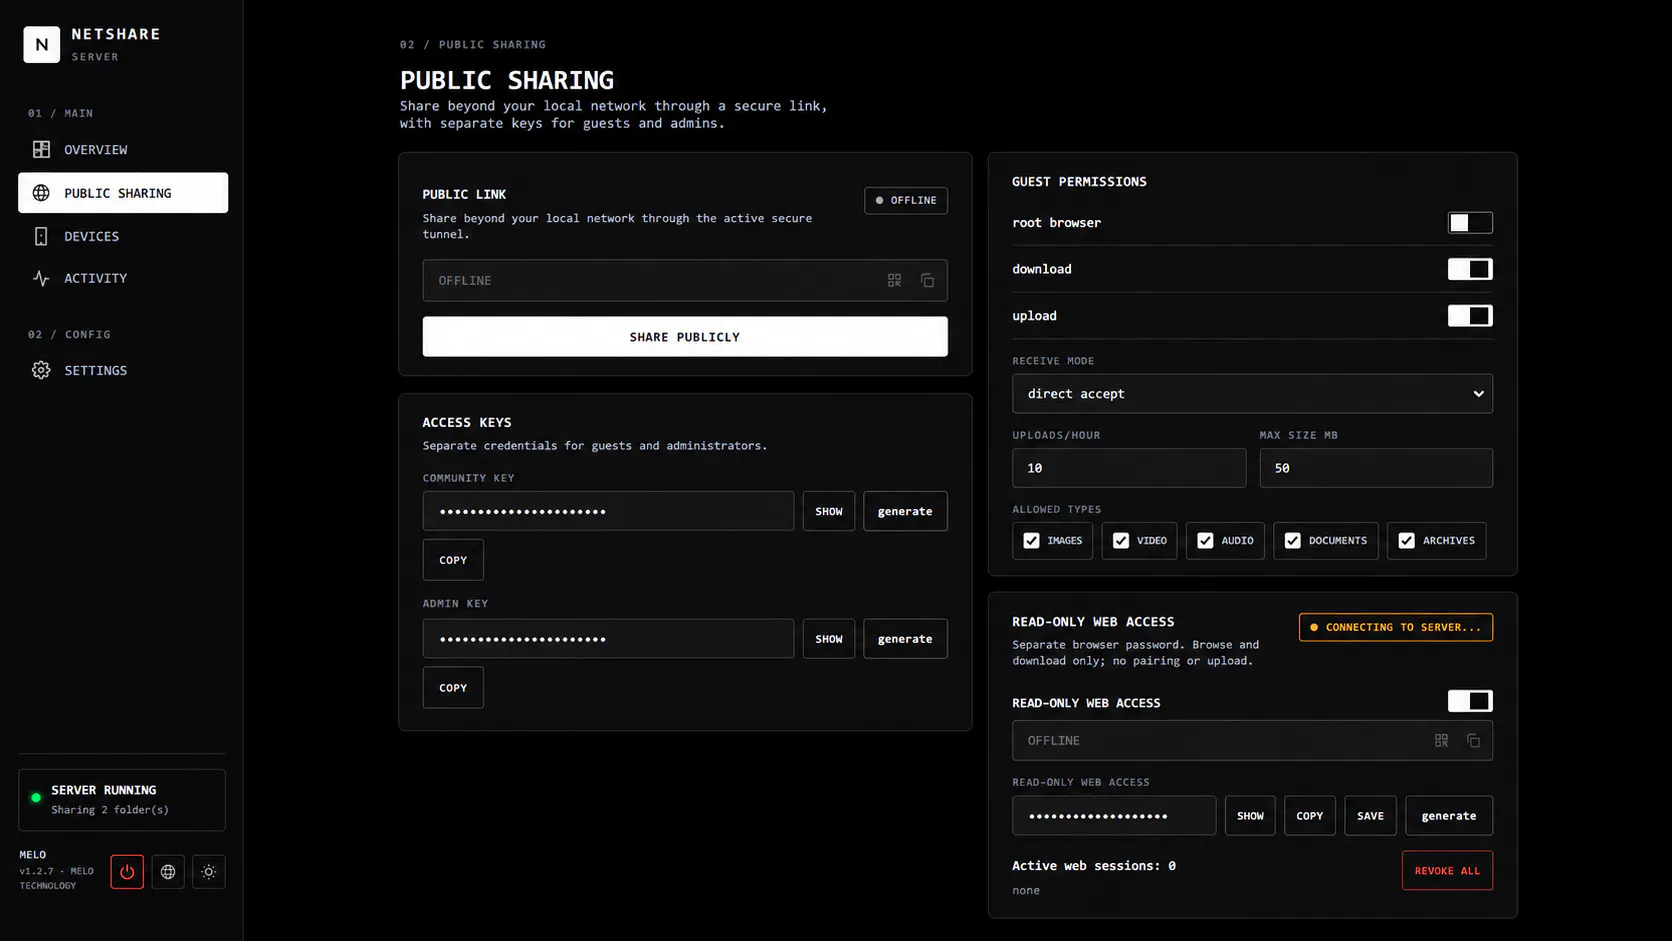Viewport: 1672px width, 941px height.
Task: Toggle the download permission switch
Action: point(1470,269)
